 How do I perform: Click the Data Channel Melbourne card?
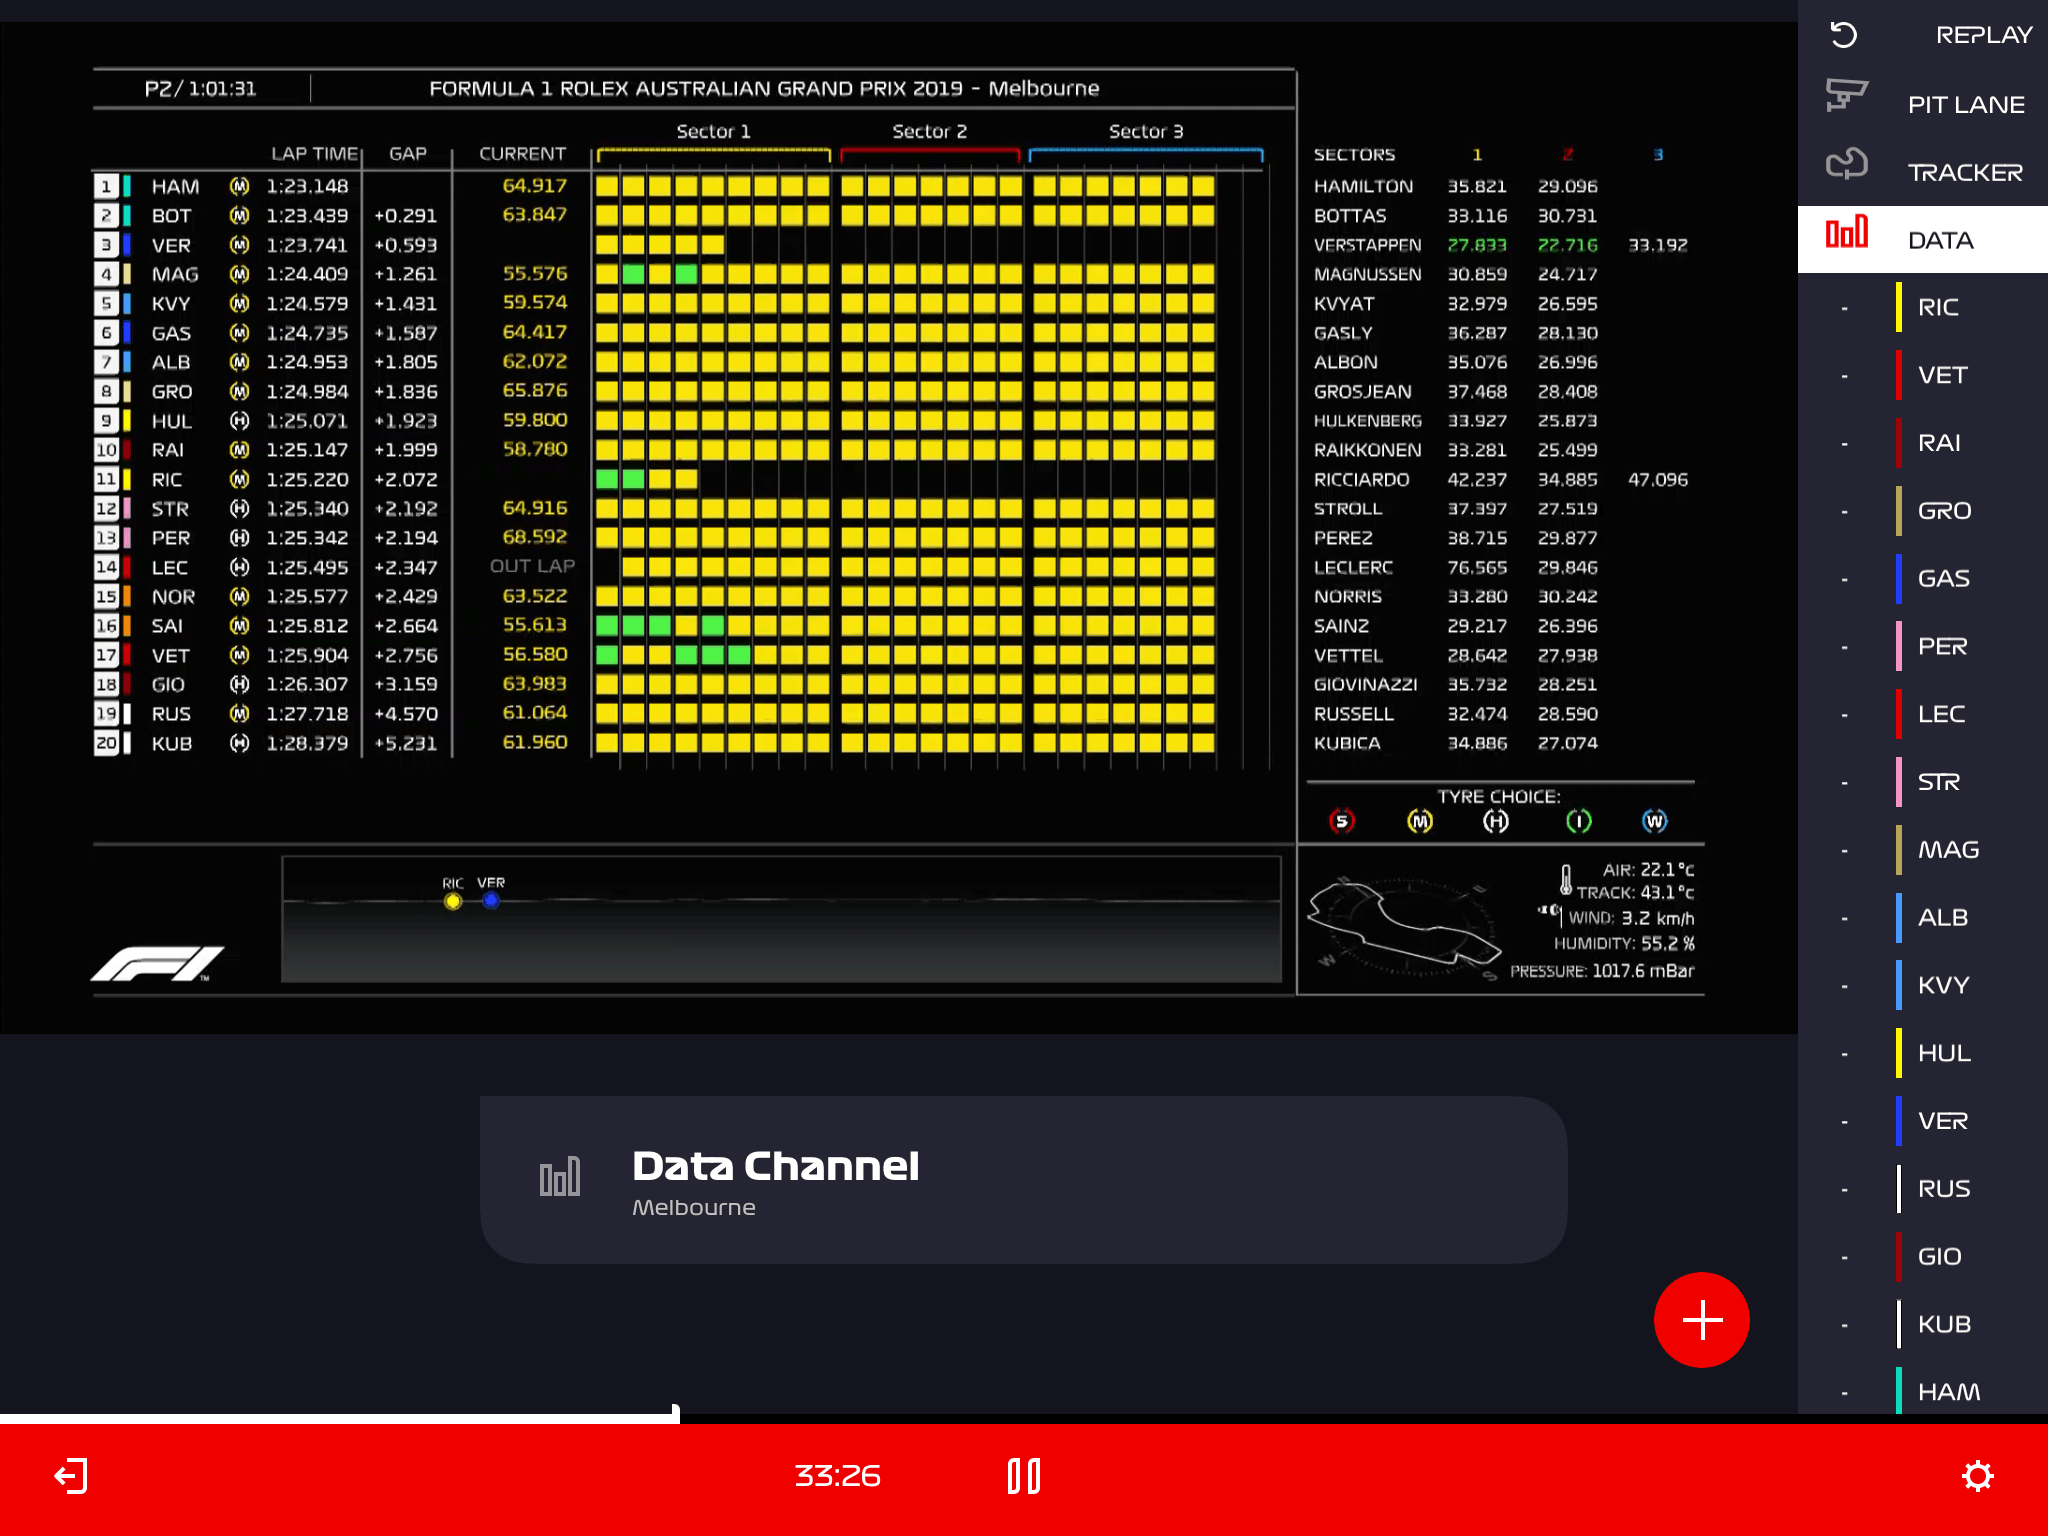1023,1180
